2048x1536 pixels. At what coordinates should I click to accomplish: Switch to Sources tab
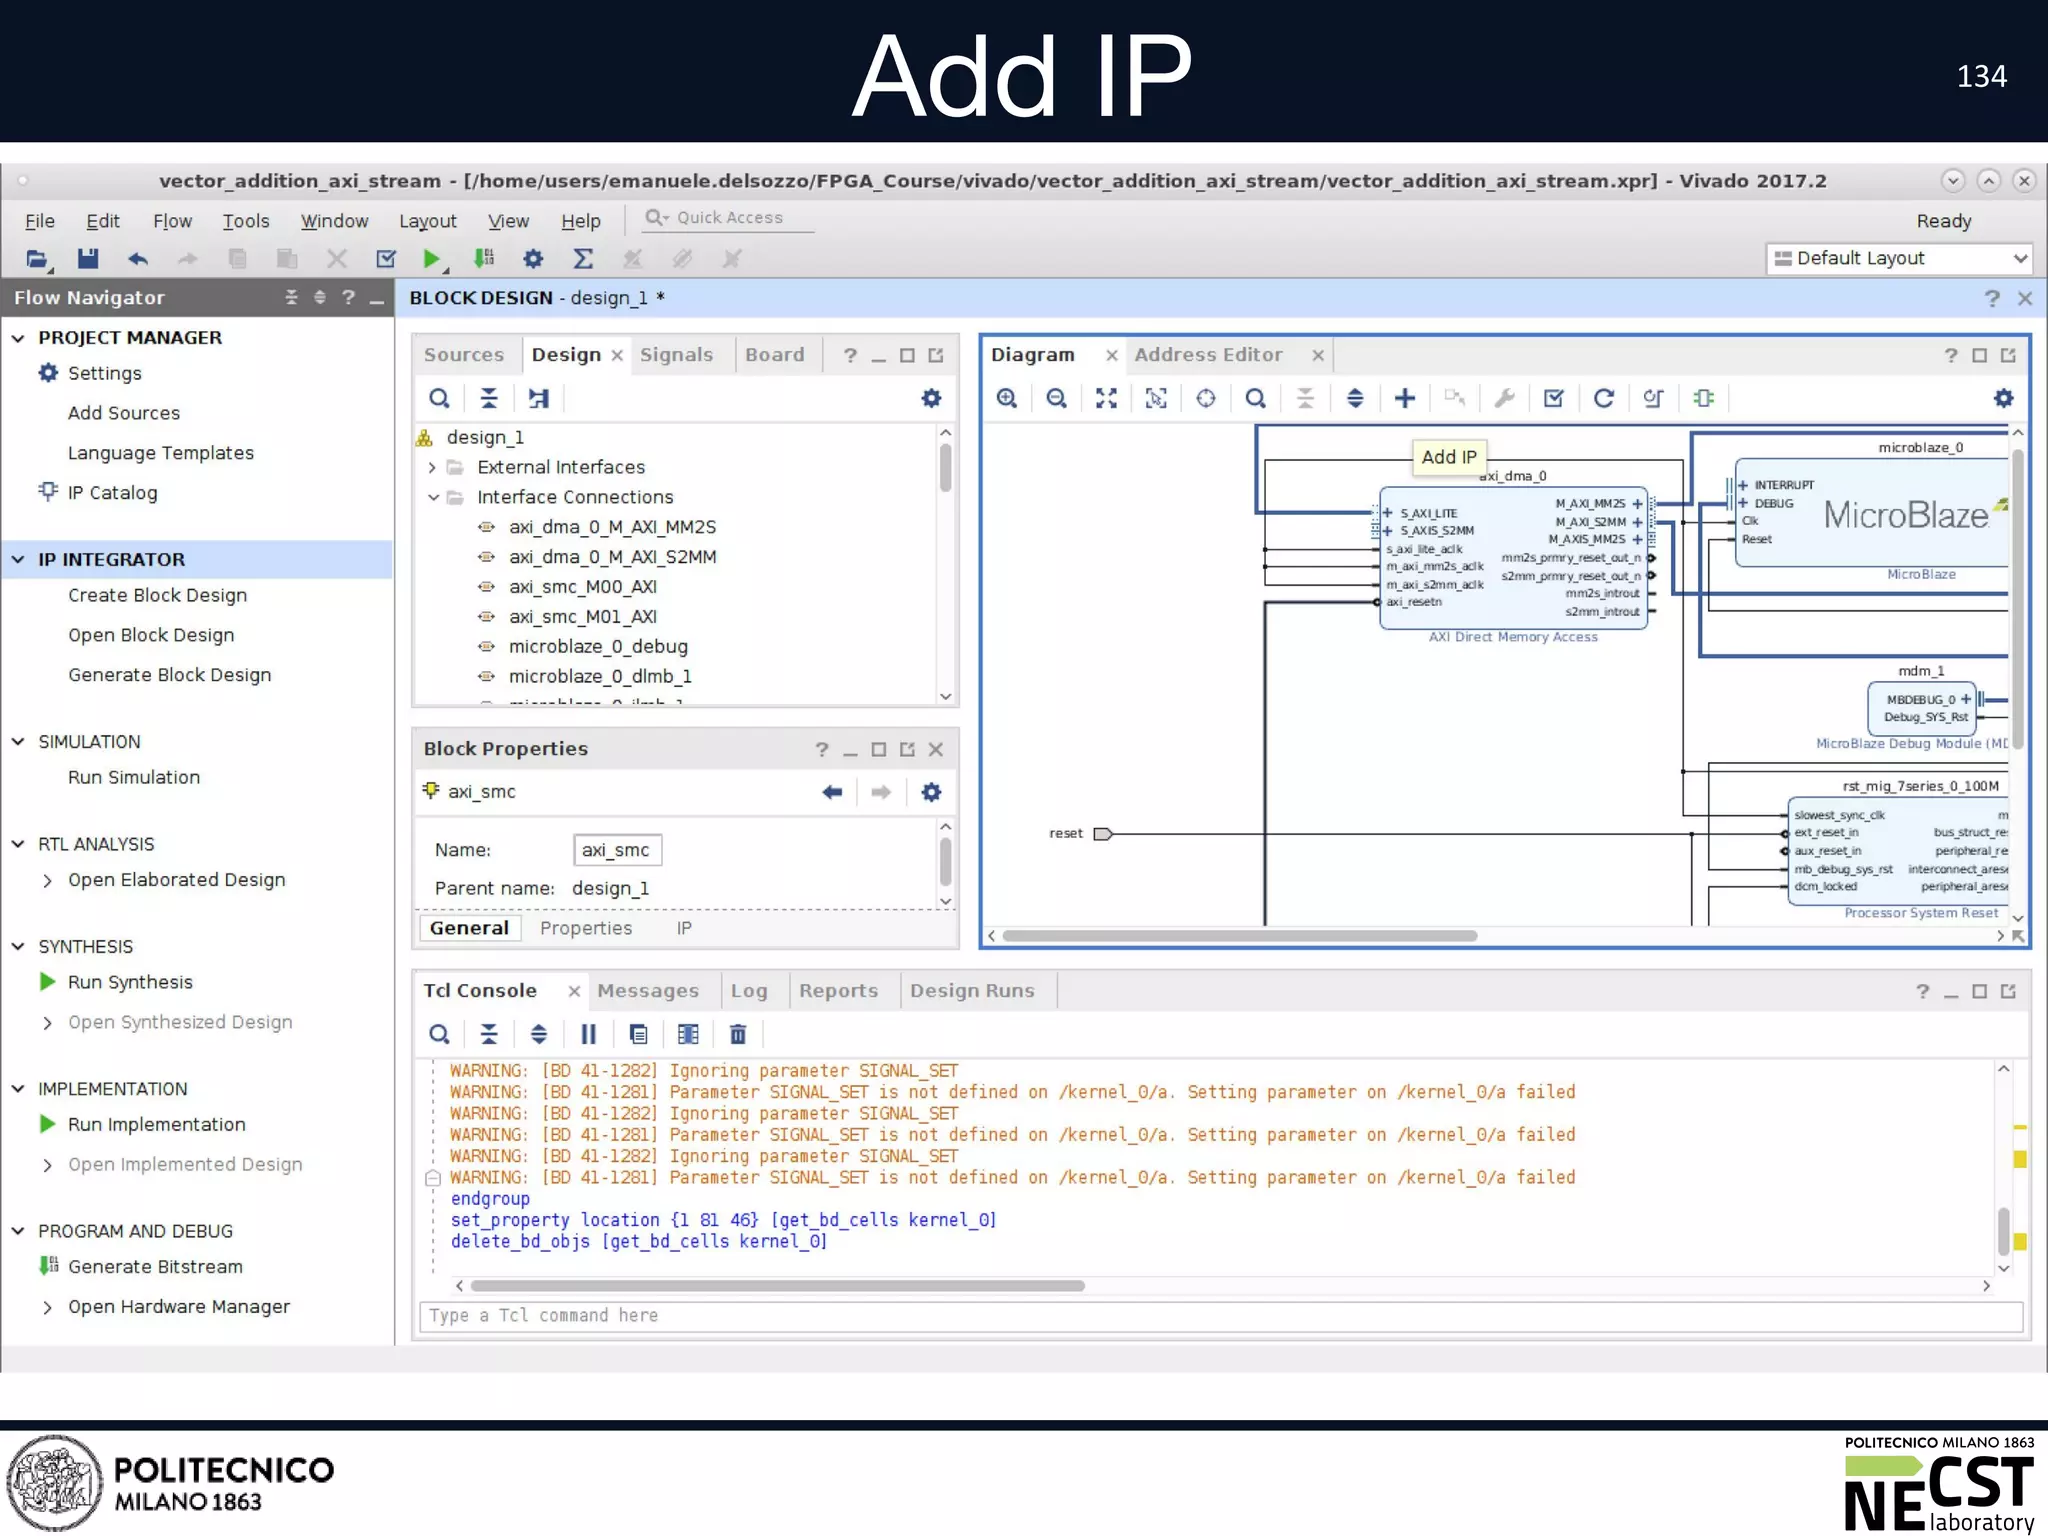pos(464,355)
